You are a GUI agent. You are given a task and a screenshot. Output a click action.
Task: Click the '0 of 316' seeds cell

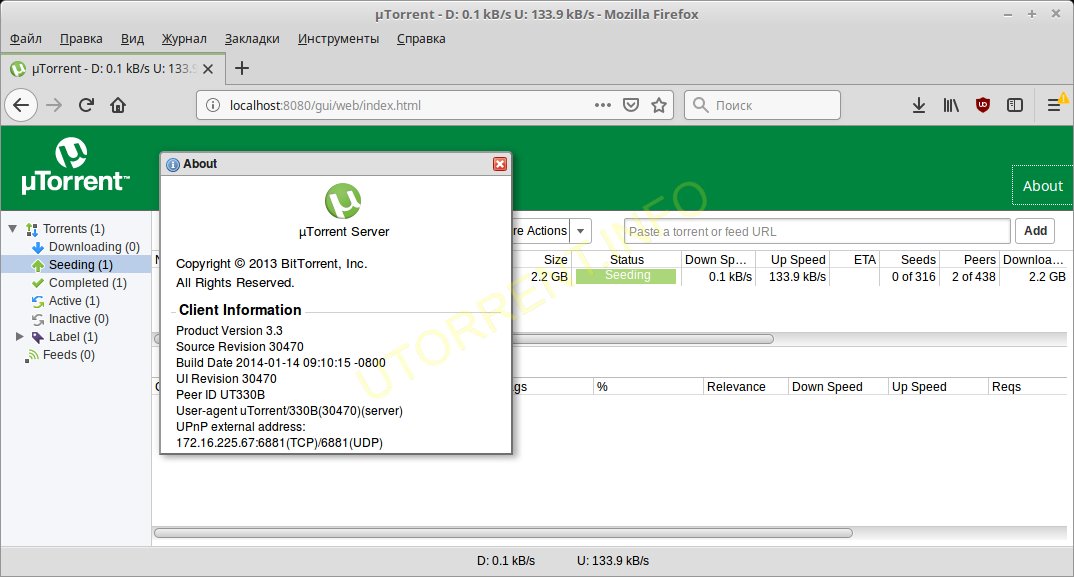coord(914,277)
